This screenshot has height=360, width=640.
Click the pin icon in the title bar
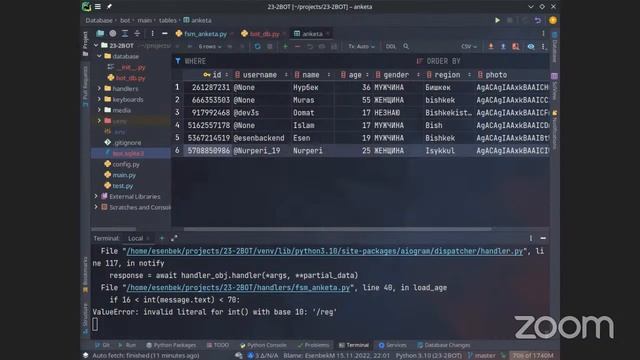pyautogui.click(x=109, y=7)
